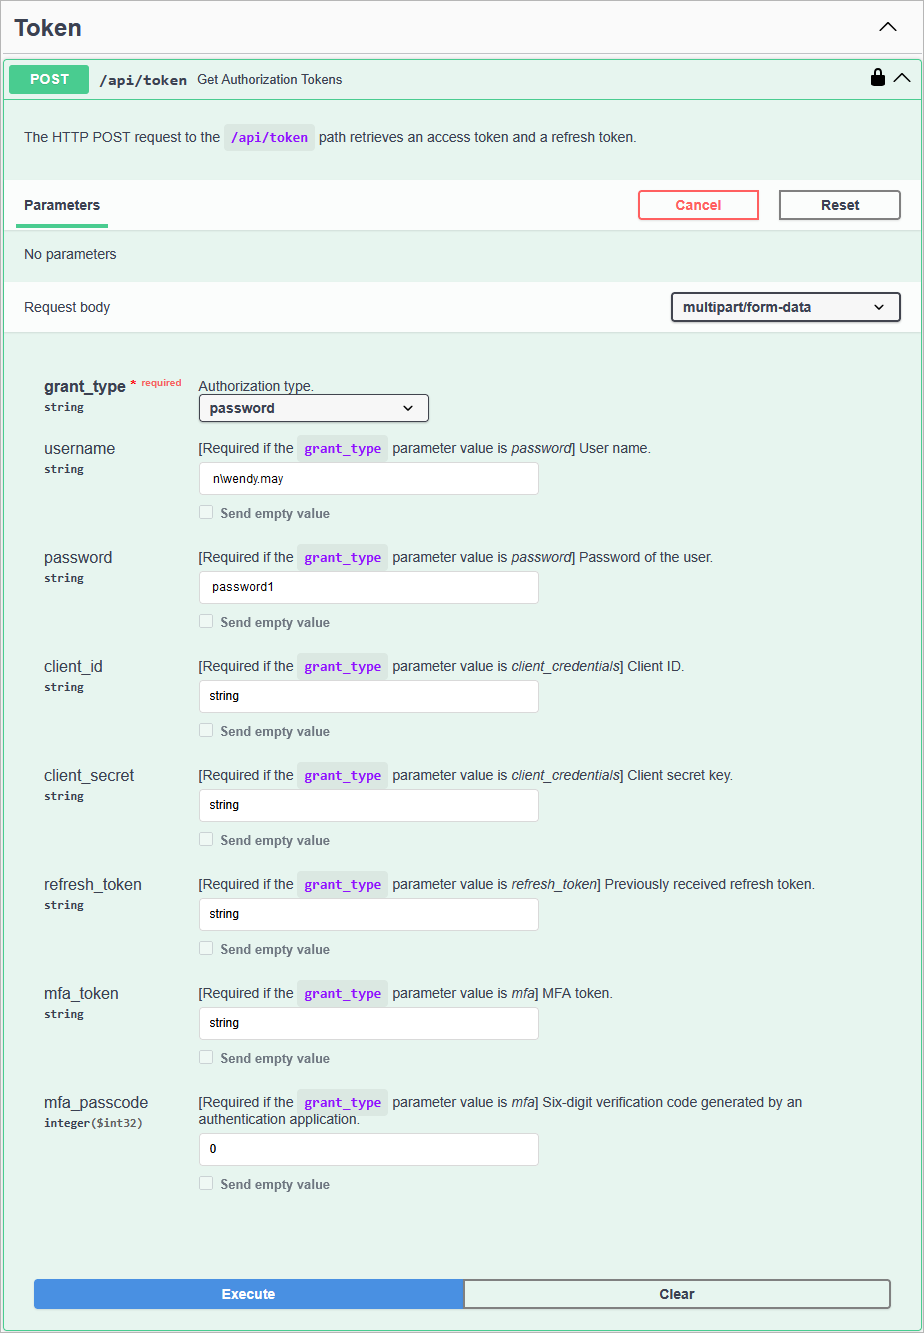
Task: Collapse the Token section using its chevron
Action: click(888, 27)
